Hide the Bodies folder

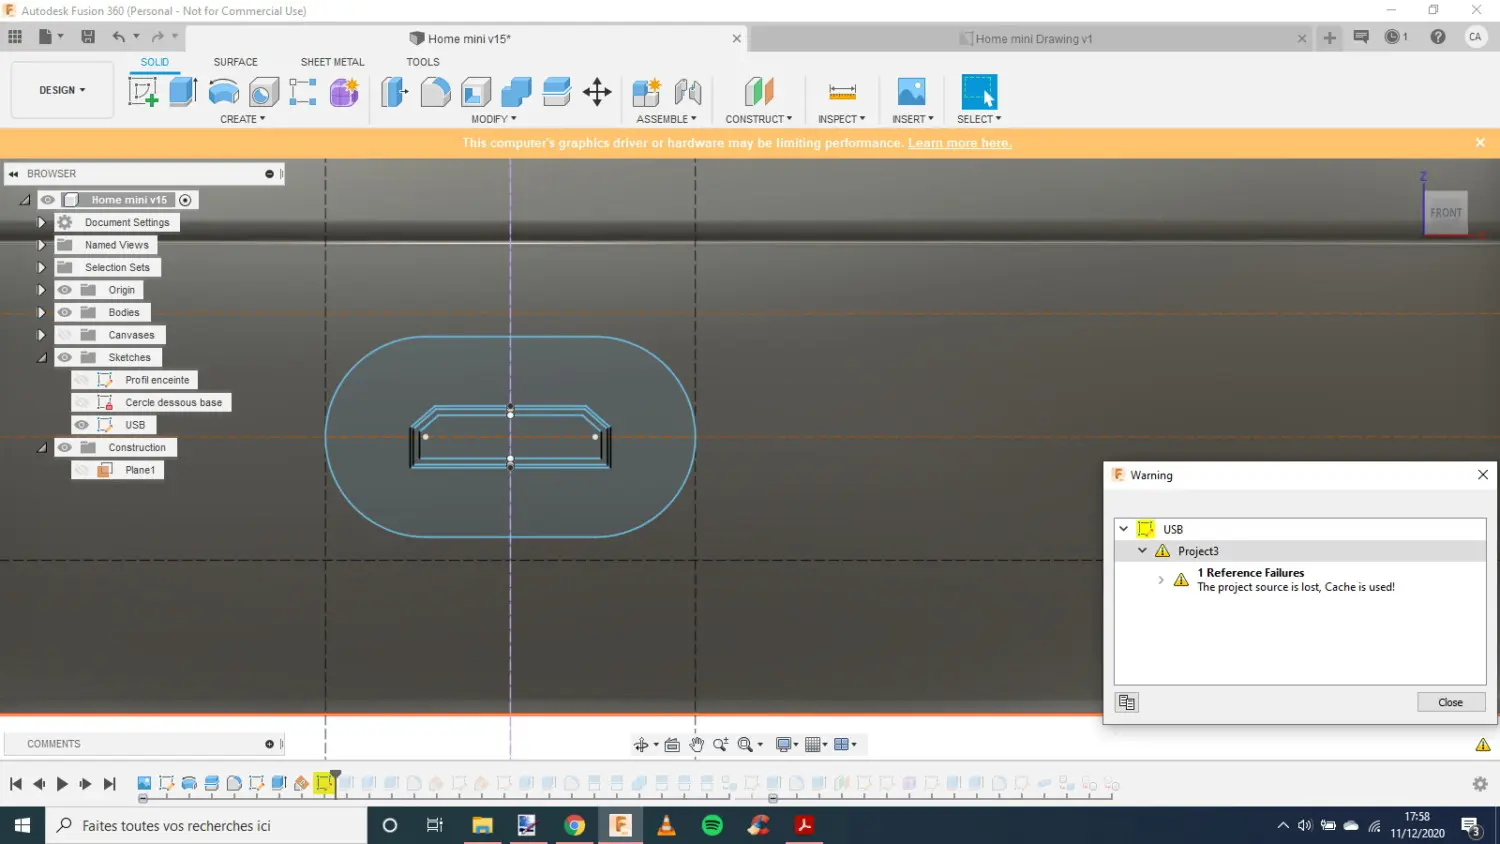pyautogui.click(x=65, y=313)
